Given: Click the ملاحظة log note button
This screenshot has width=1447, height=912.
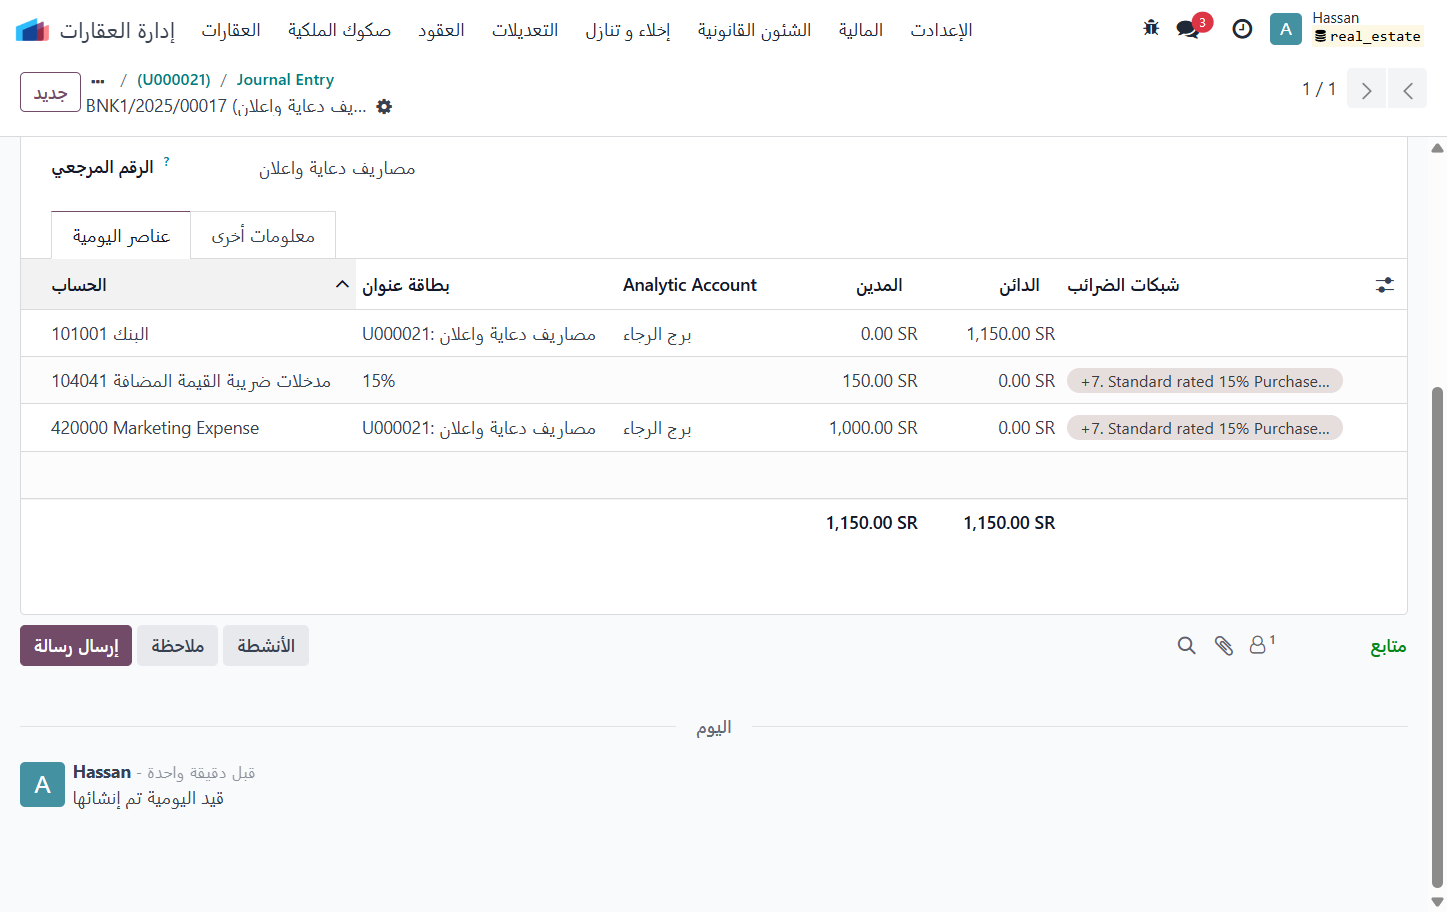Looking at the screenshot, I should 177,646.
